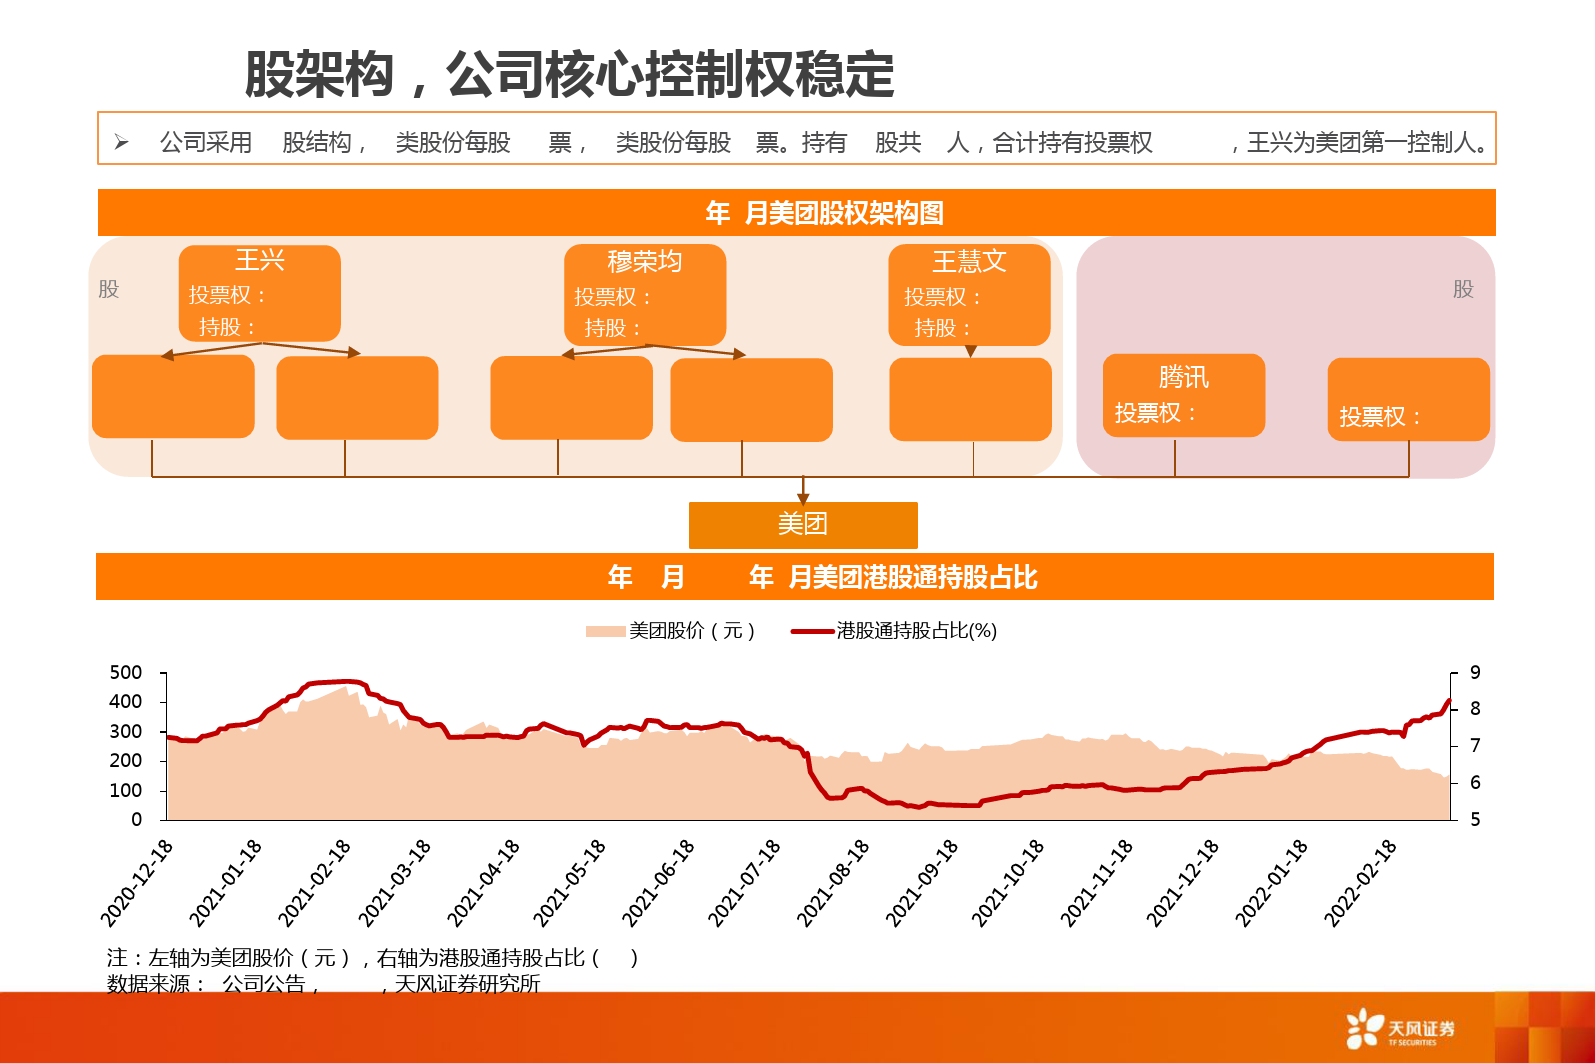Click the 天风证券 logo in footer
The height and width of the screenshot is (1063, 1595).
(x=1400, y=1028)
